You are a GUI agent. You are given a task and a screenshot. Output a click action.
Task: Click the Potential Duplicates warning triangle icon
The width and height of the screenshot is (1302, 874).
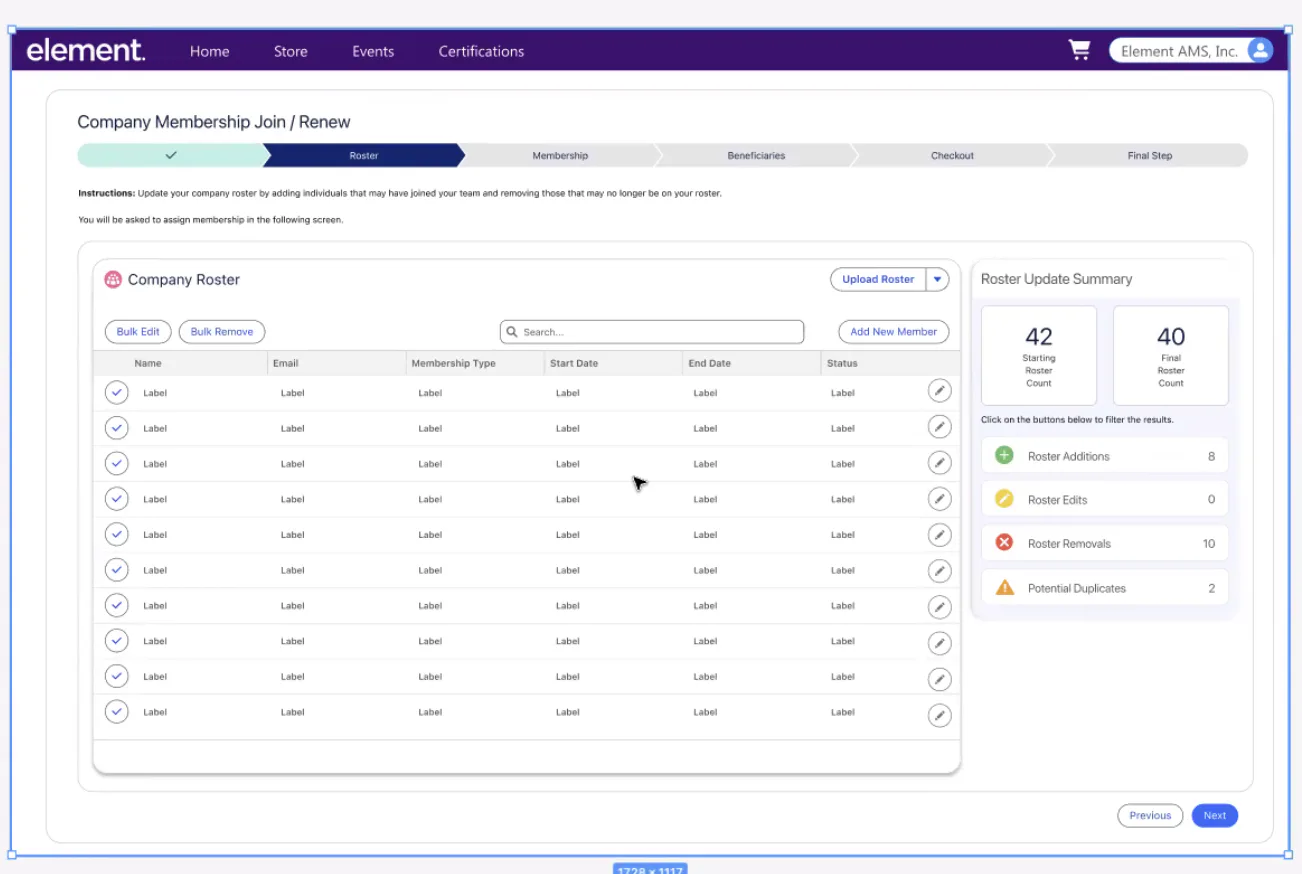point(1004,588)
